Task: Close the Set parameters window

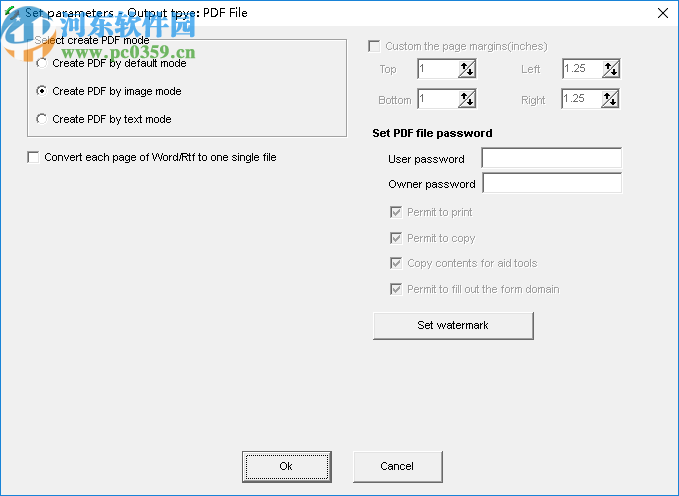Action: 663,13
